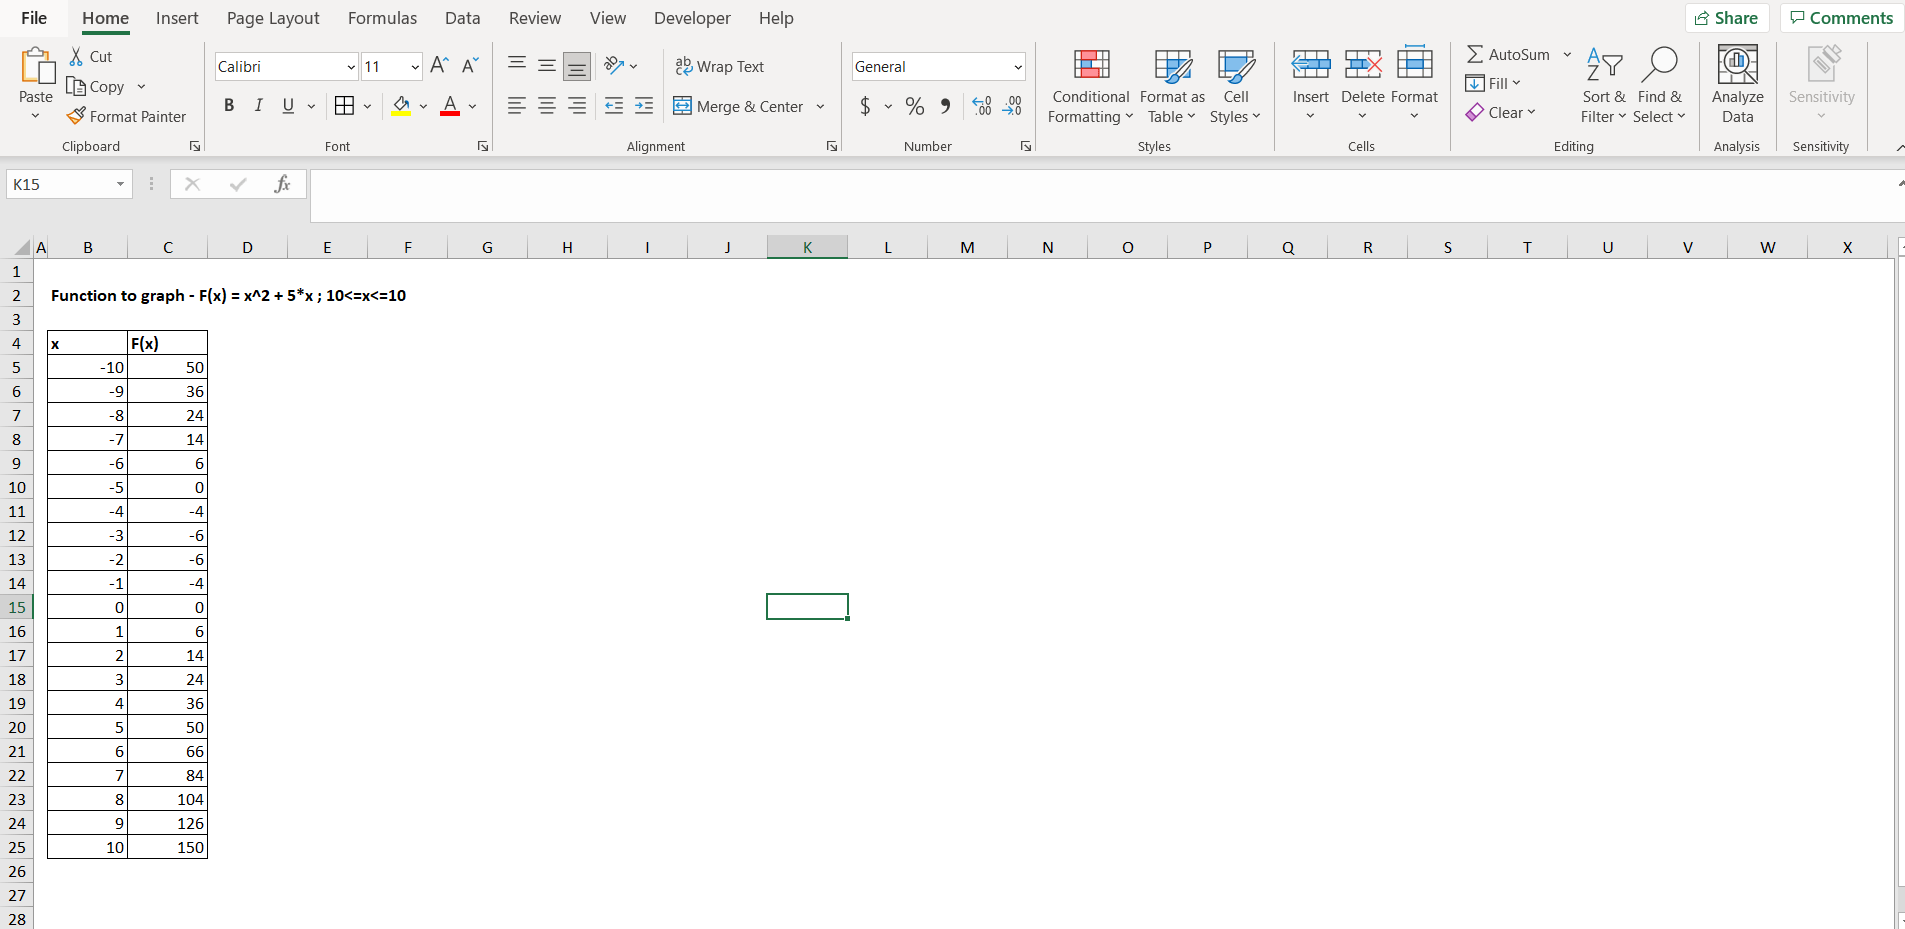This screenshot has height=929, width=1905.
Task: Open the Developer ribbon tab
Action: [x=692, y=18]
